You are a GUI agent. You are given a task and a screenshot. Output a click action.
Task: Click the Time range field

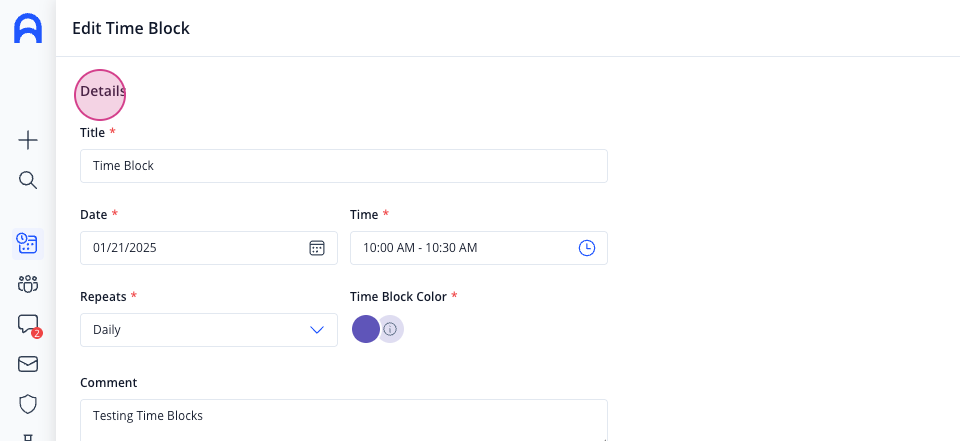(x=479, y=247)
